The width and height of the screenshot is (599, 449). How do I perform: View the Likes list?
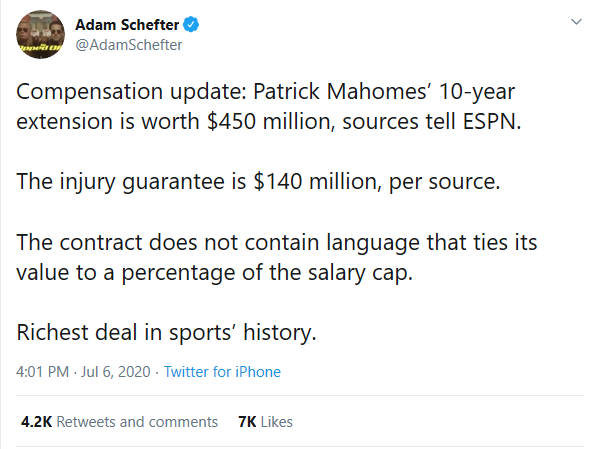pos(266,422)
